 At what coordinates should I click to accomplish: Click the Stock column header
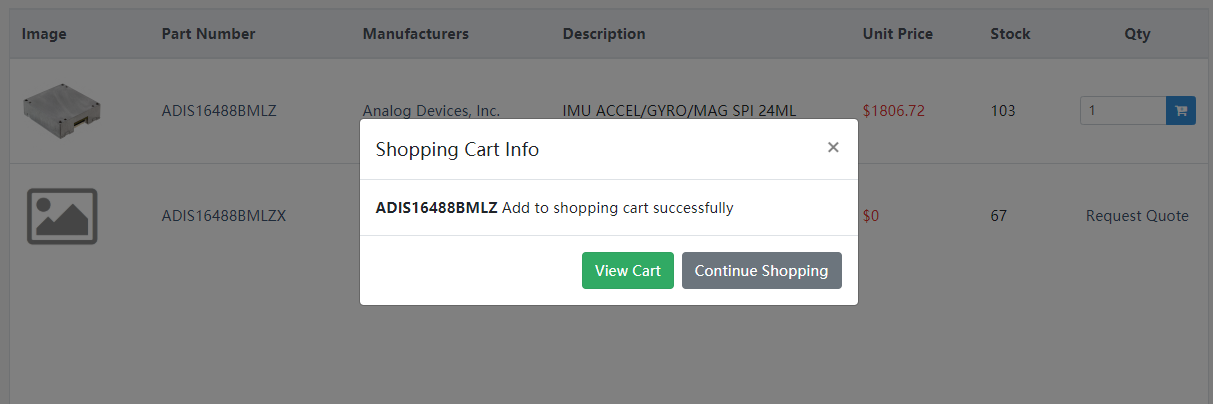(1010, 34)
